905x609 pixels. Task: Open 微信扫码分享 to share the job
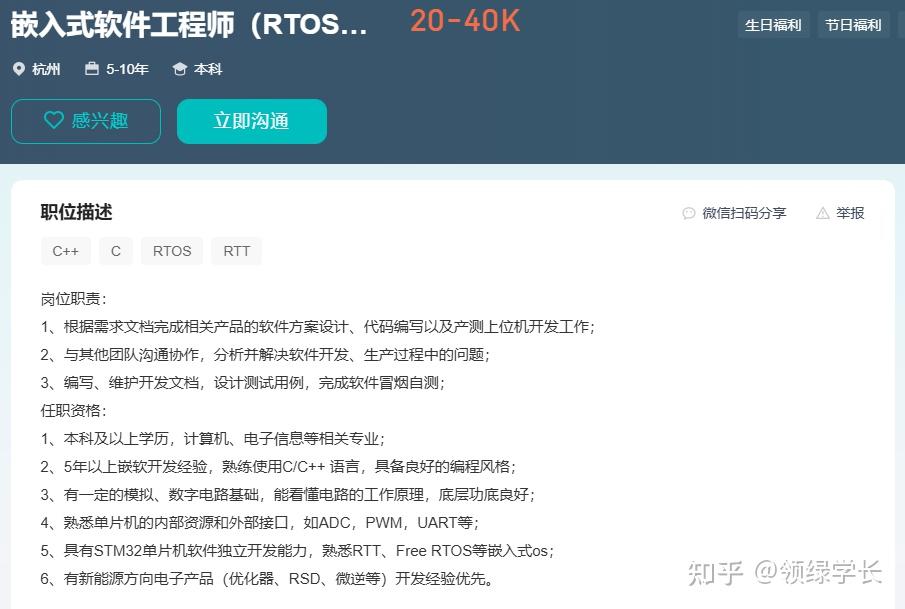coord(744,213)
